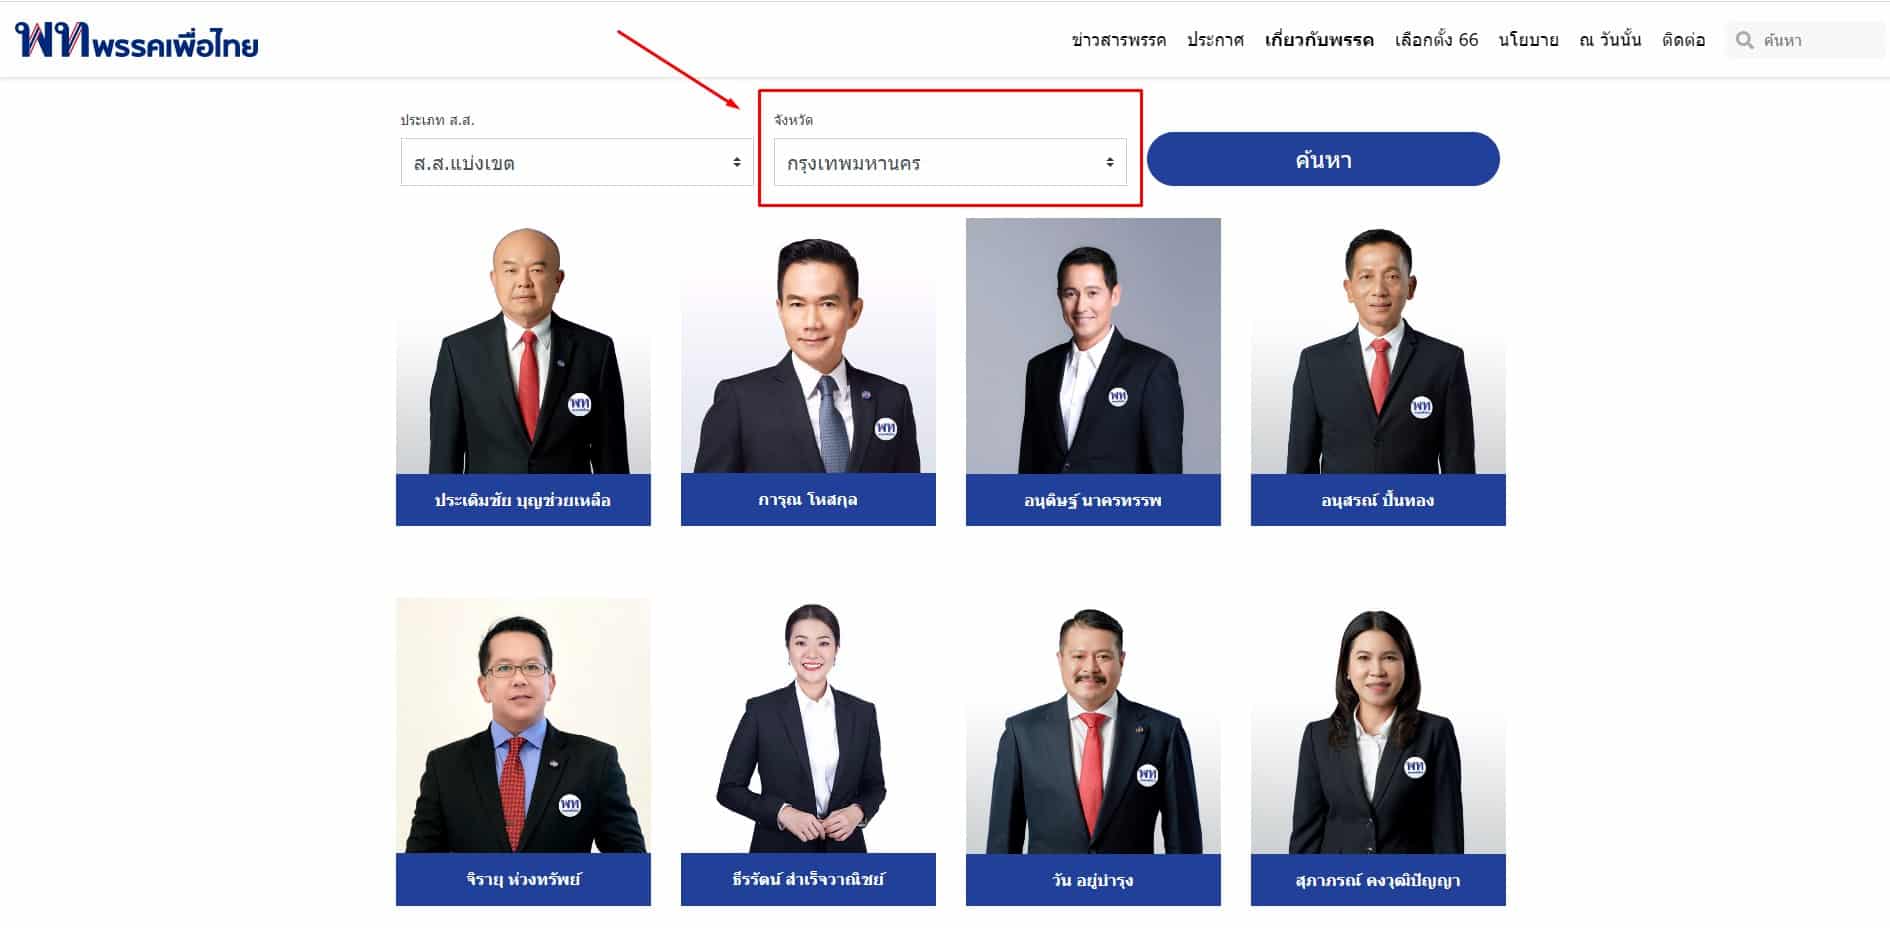Viewport: 1890px width, 928px height.
Task: Click the magnifying glass search icon
Action: click(x=1745, y=40)
